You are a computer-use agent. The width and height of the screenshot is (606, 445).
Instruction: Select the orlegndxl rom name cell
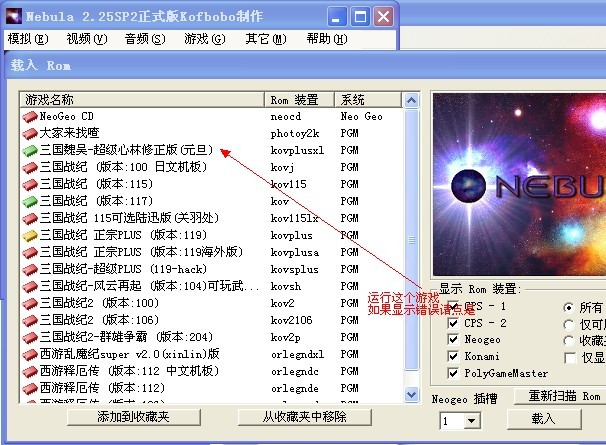click(x=297, y=355)
